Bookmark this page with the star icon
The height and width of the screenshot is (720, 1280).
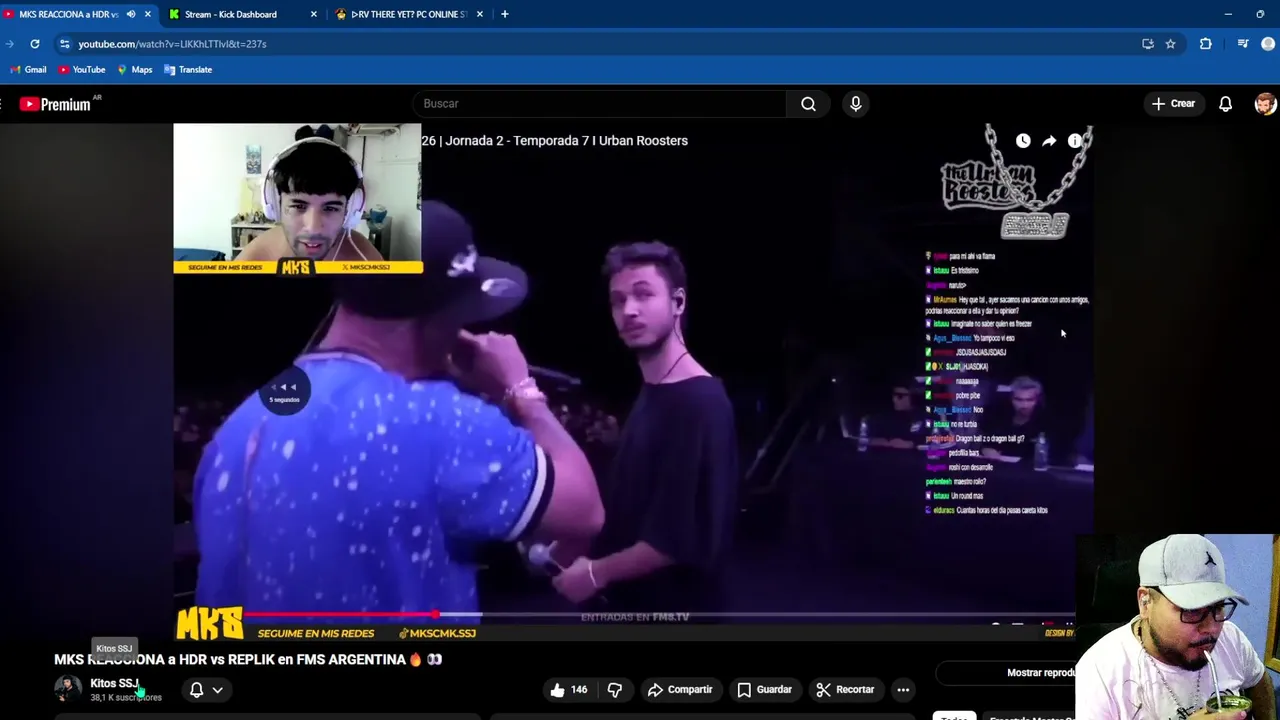(x=1170, y=44)
